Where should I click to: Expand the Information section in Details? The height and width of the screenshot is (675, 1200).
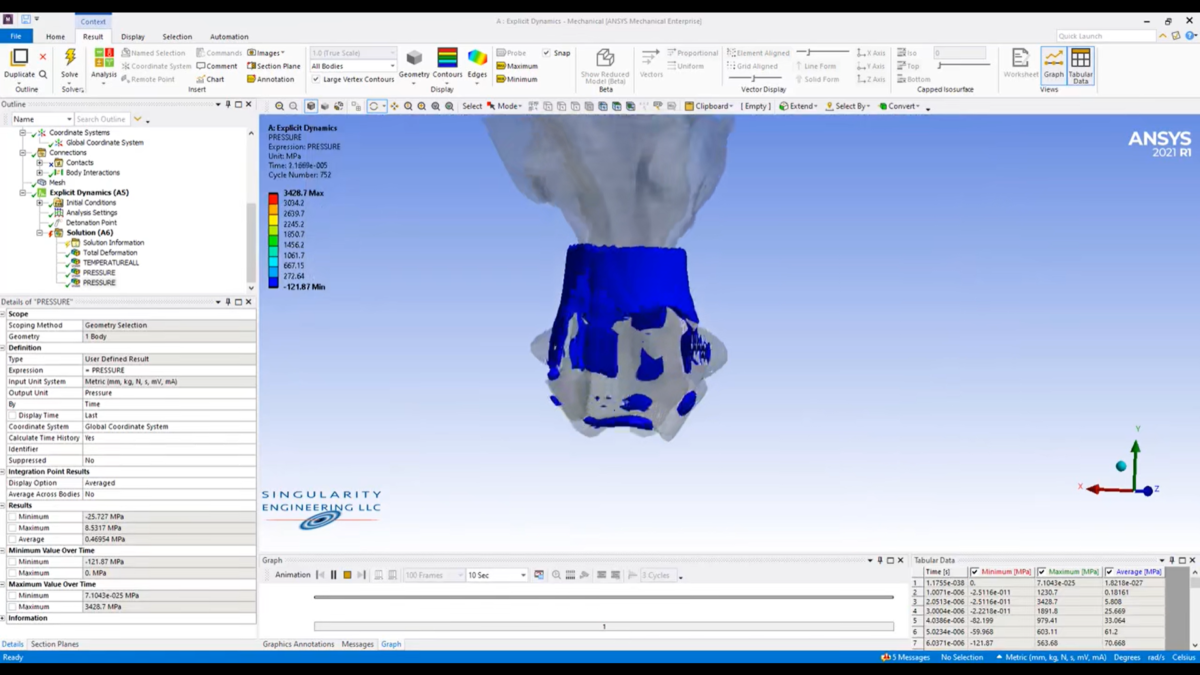pos(3,618)
